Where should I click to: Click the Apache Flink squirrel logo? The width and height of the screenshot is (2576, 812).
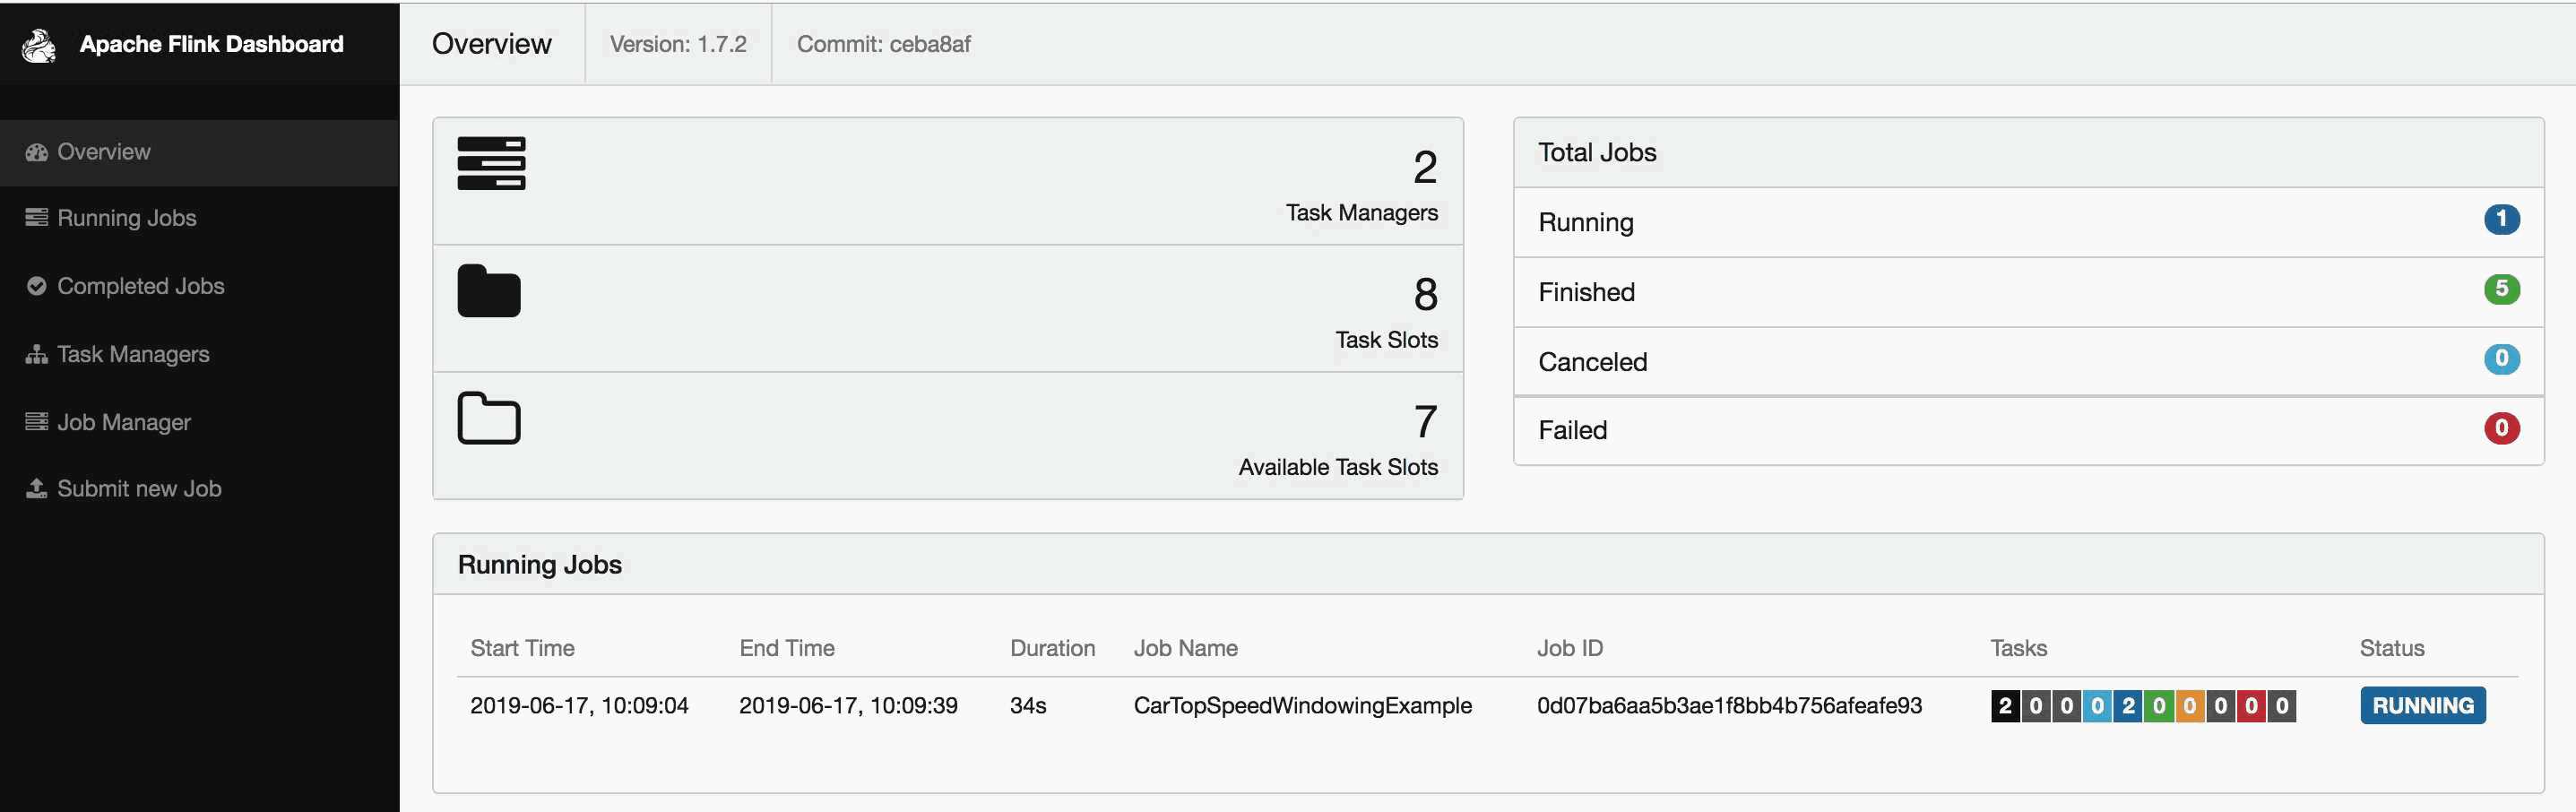[x=40, y=45]
